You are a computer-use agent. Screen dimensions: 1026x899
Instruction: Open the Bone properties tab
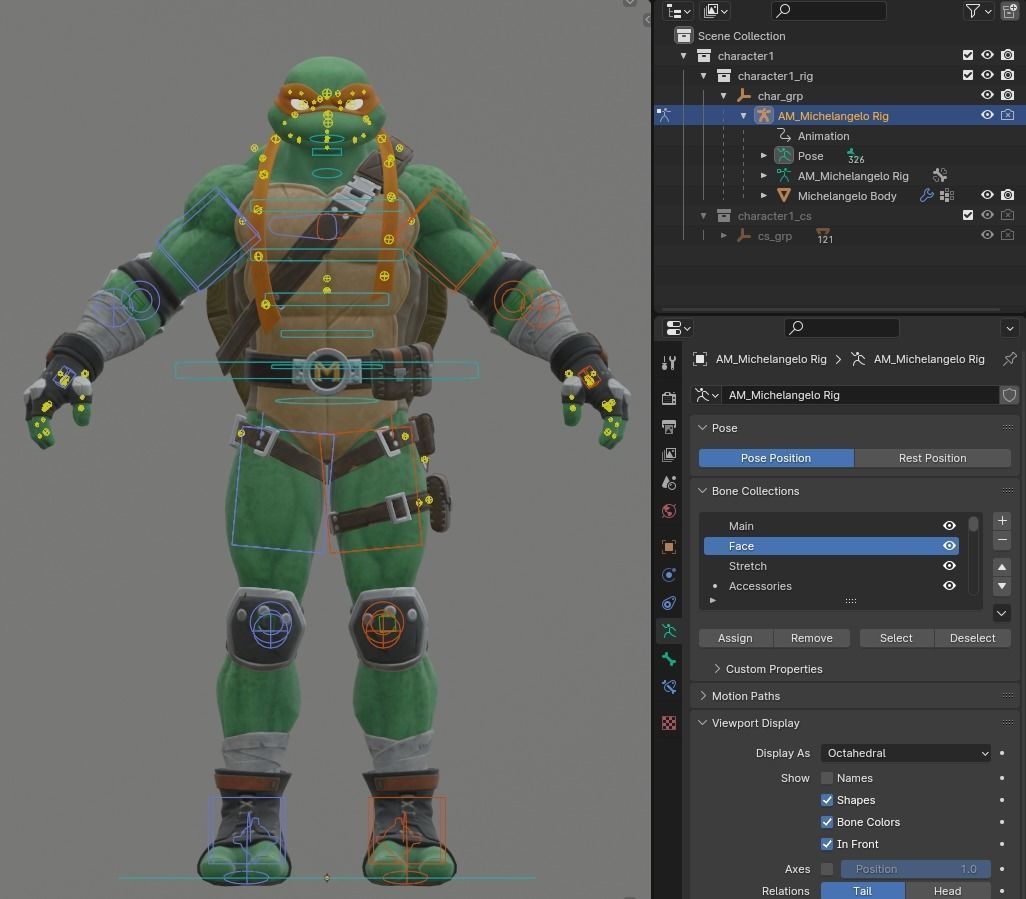(x=669, y=659)
